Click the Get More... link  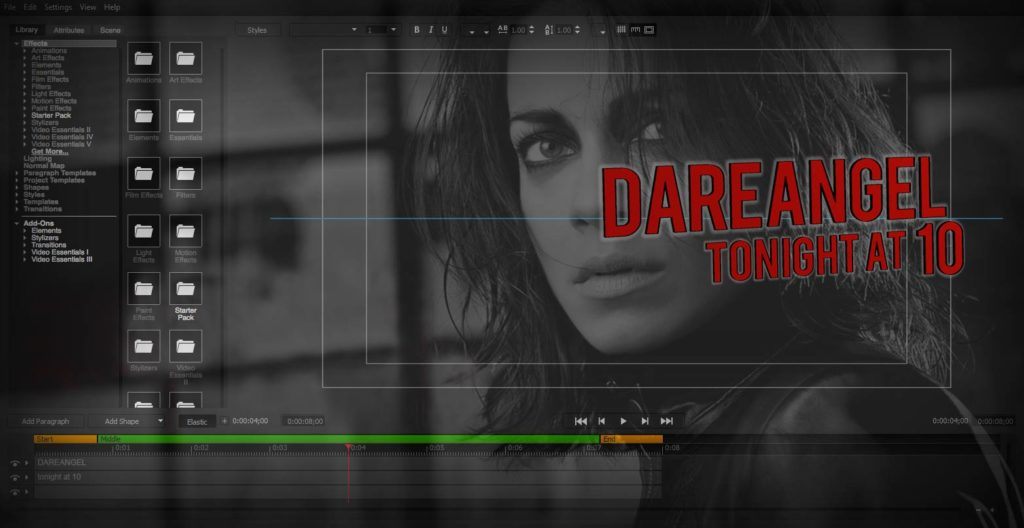pos(50,151)
